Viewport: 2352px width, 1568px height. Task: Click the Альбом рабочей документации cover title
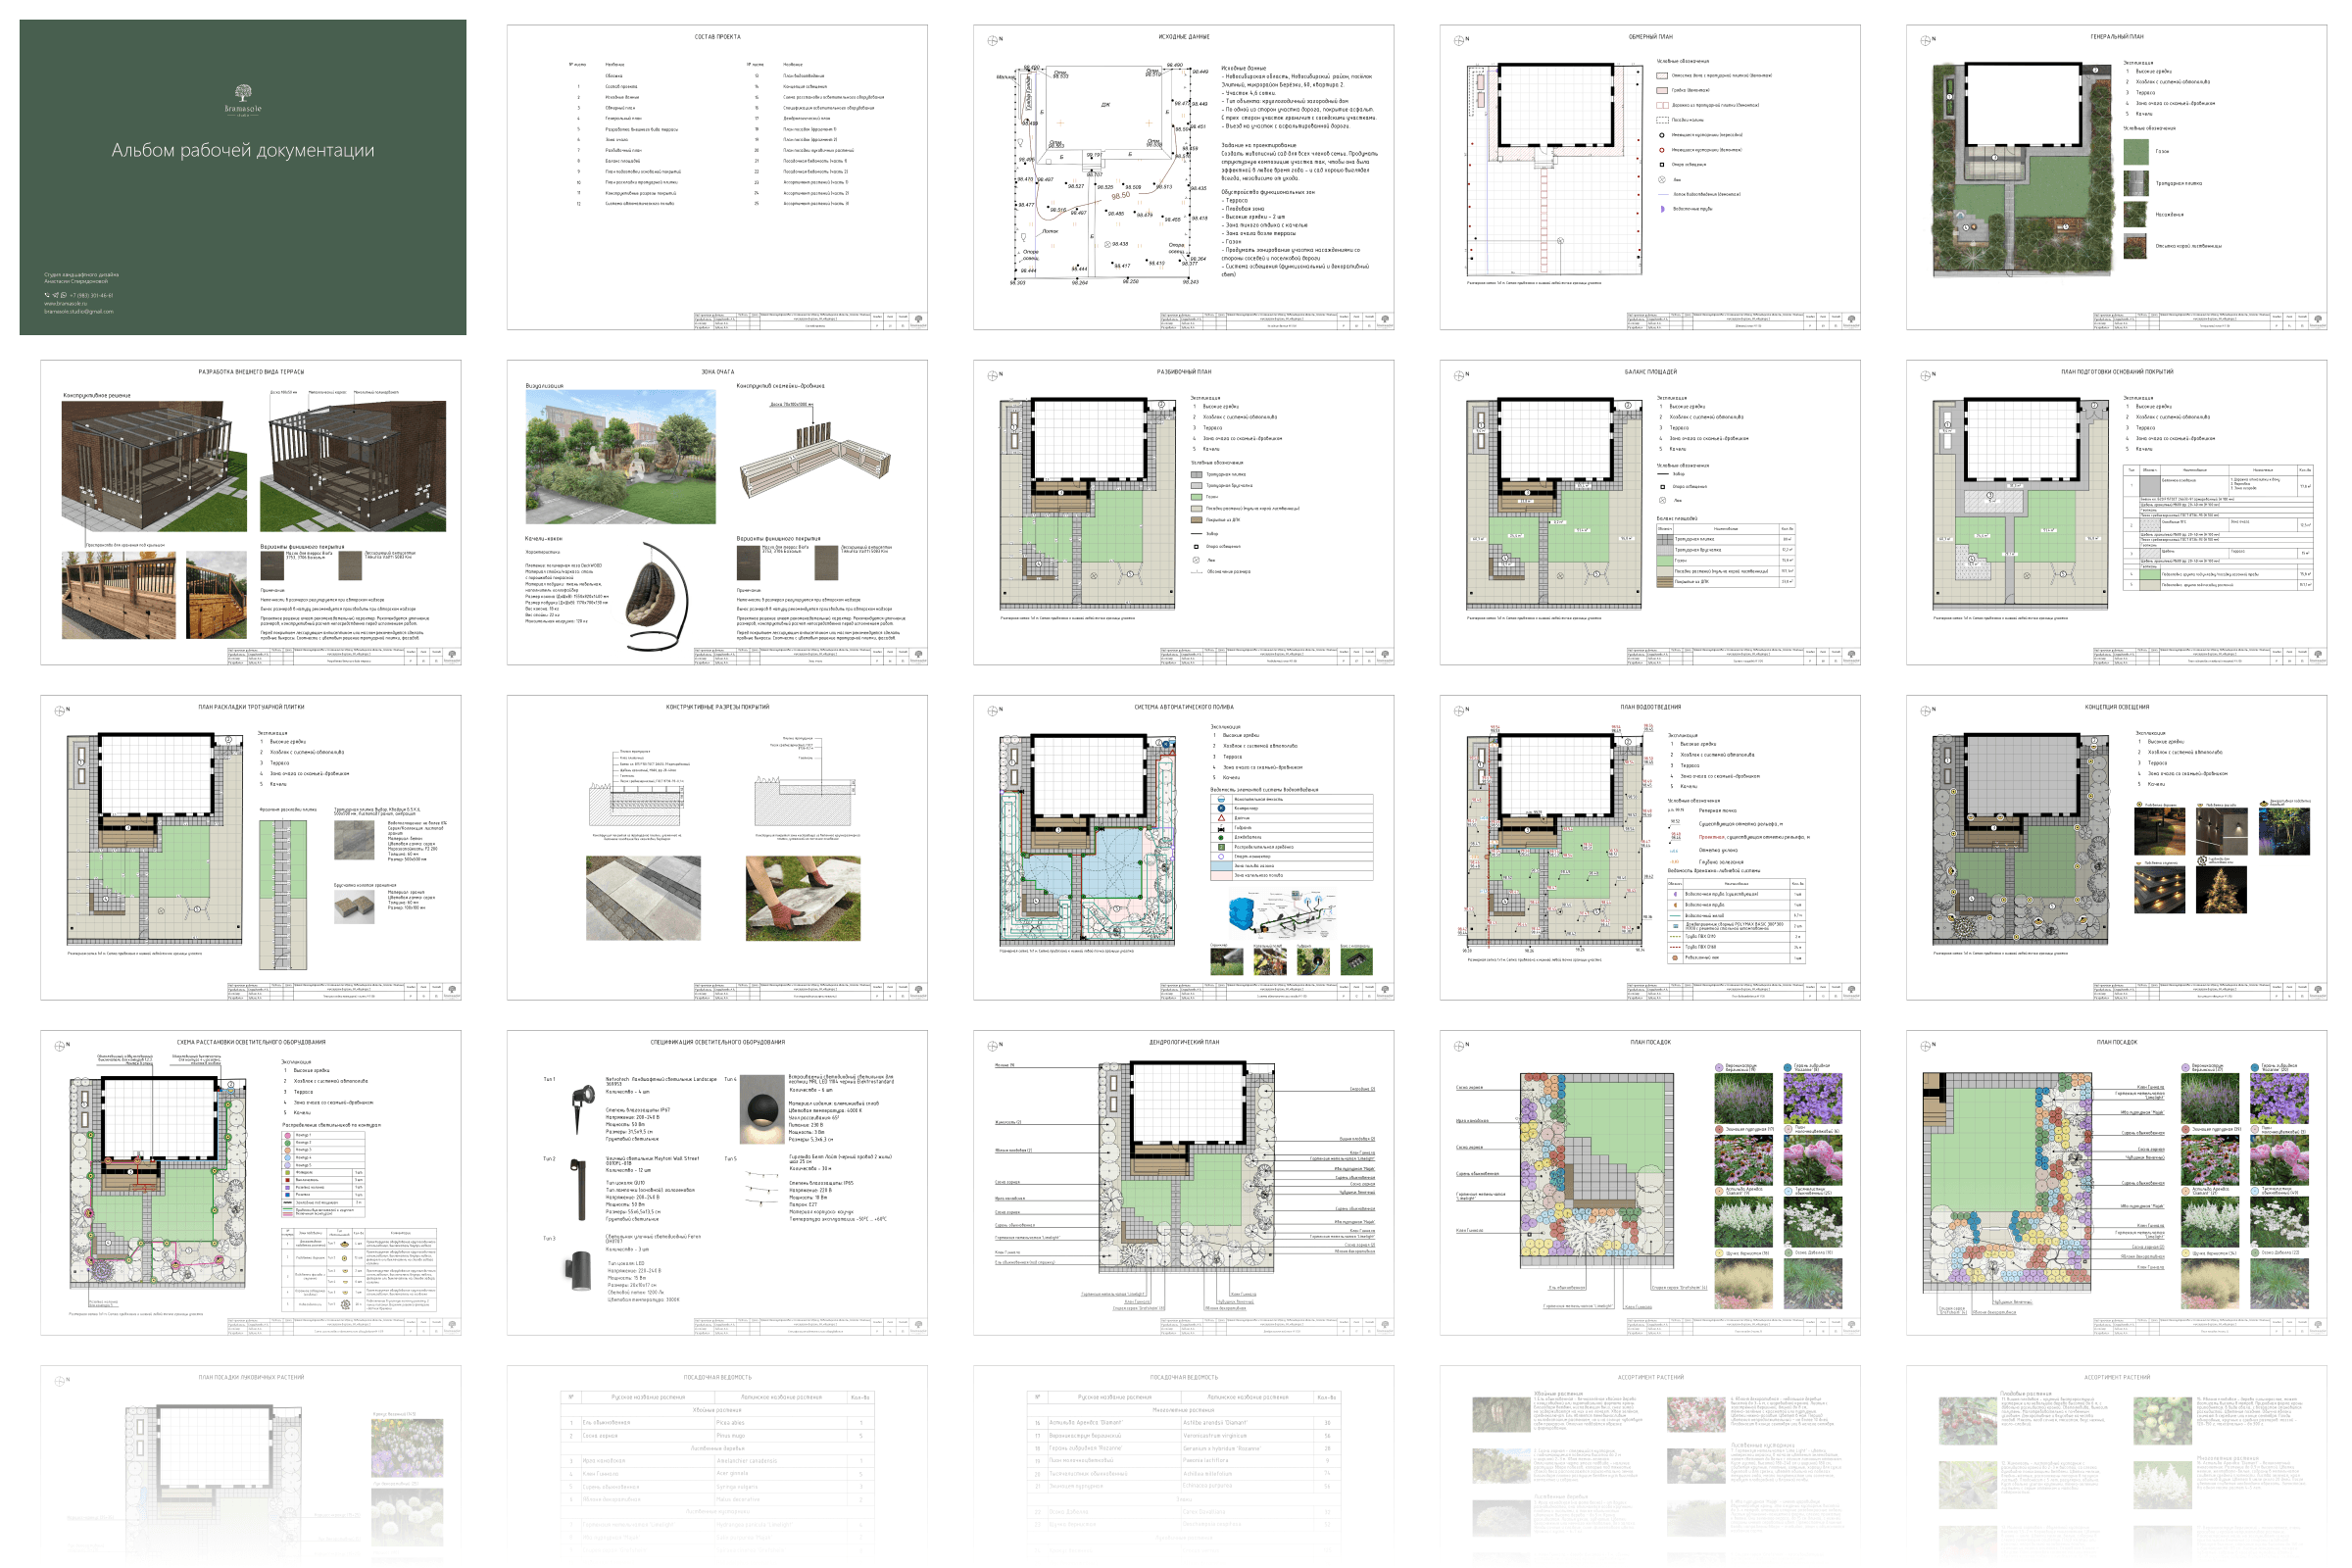pos(243,151)
